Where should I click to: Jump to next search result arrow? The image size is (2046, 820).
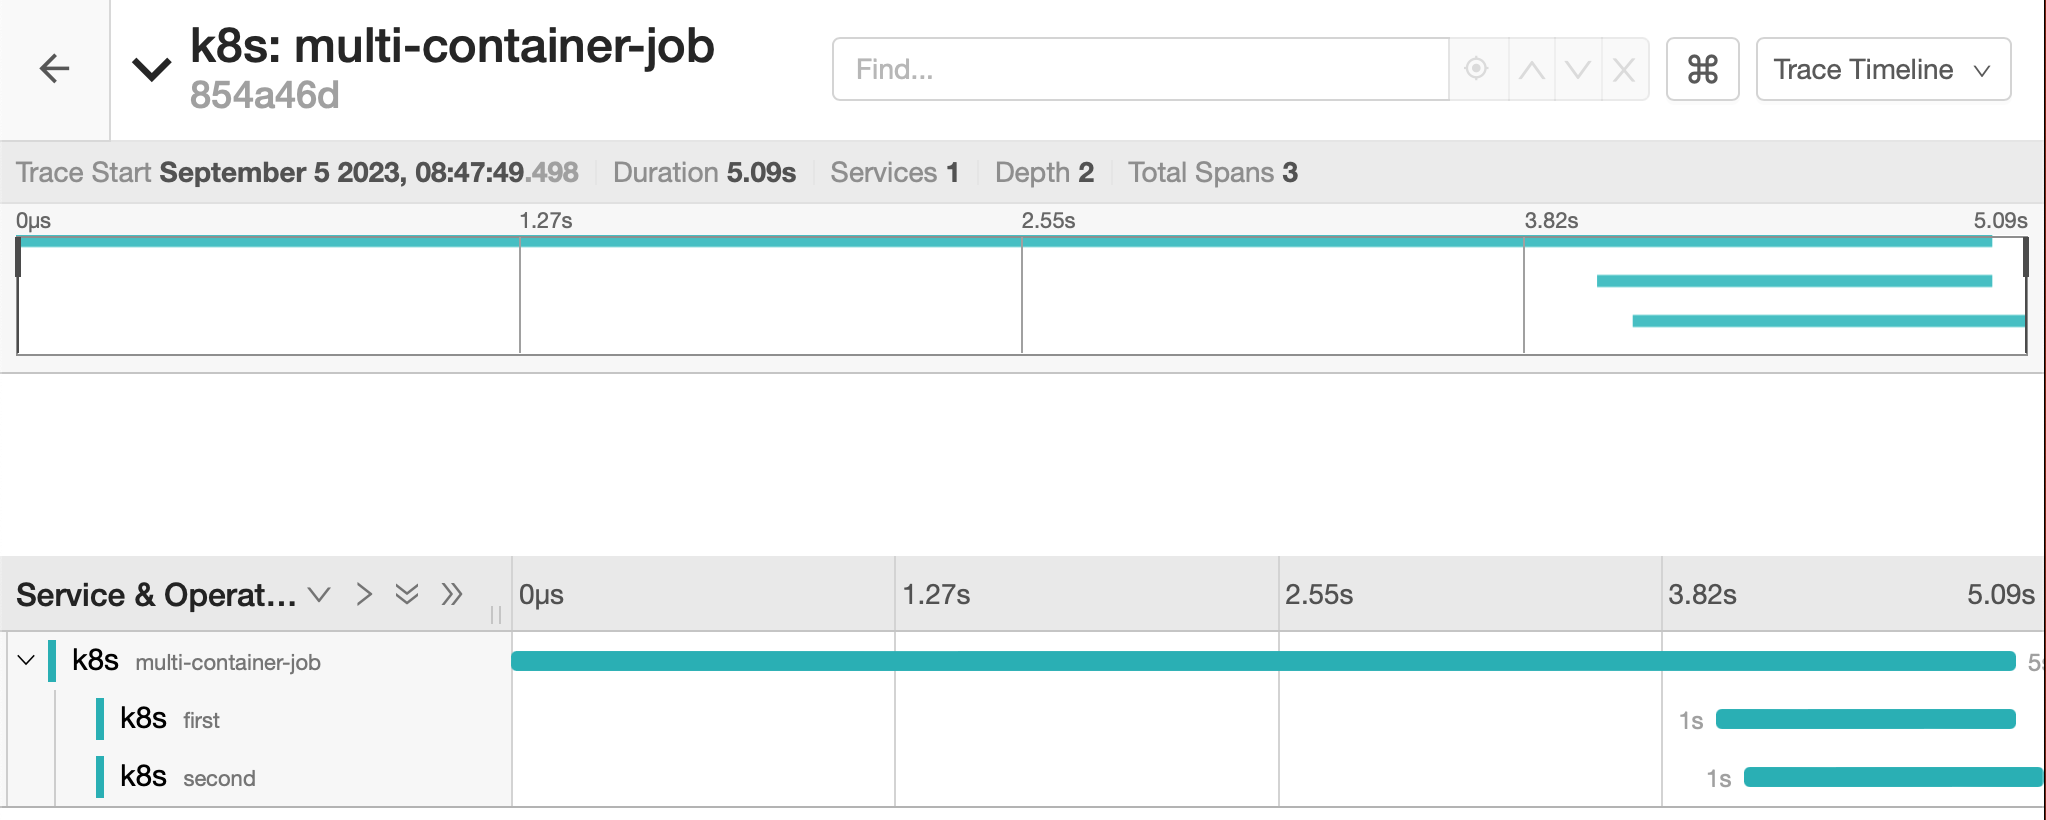pyautogui.click(x=1578, y=69)
